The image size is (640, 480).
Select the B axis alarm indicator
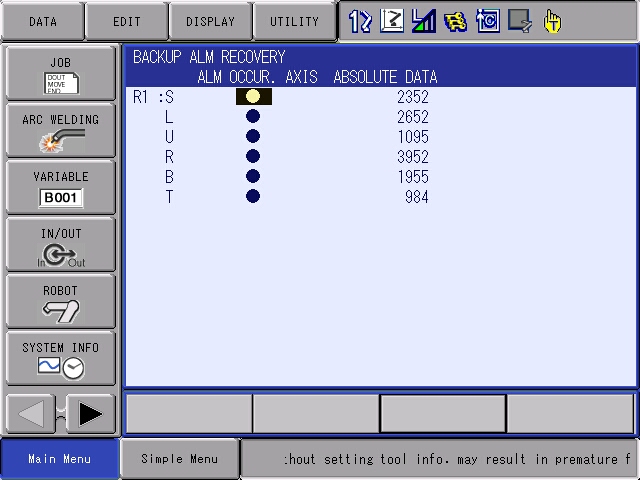point(253,176)
